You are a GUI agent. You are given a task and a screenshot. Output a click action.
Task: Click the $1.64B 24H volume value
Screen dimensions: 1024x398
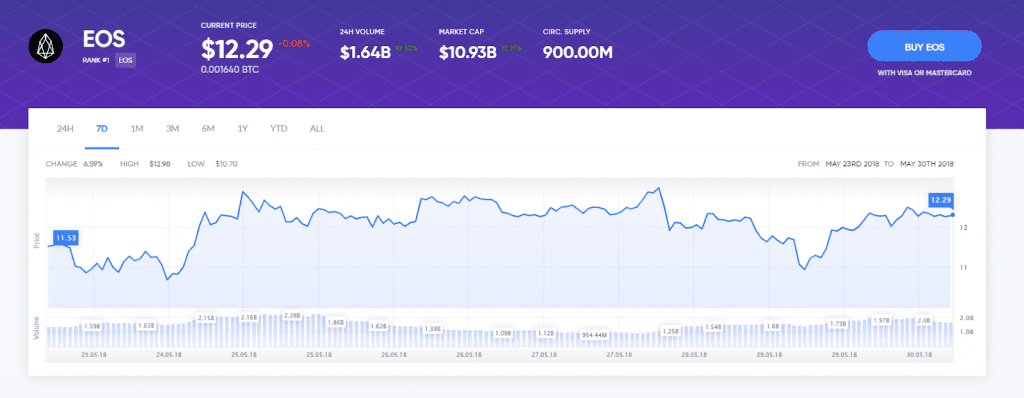365,52
